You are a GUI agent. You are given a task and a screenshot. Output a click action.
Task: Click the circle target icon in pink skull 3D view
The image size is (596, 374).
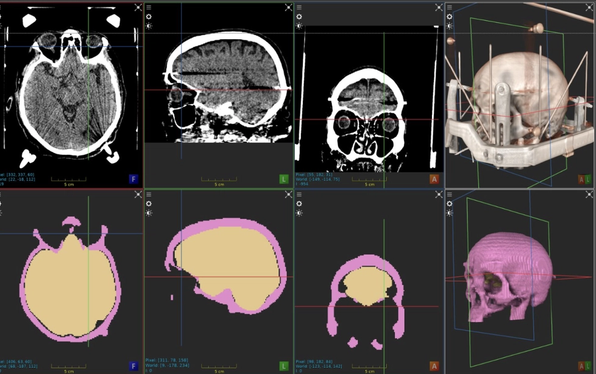pos(450,204)
